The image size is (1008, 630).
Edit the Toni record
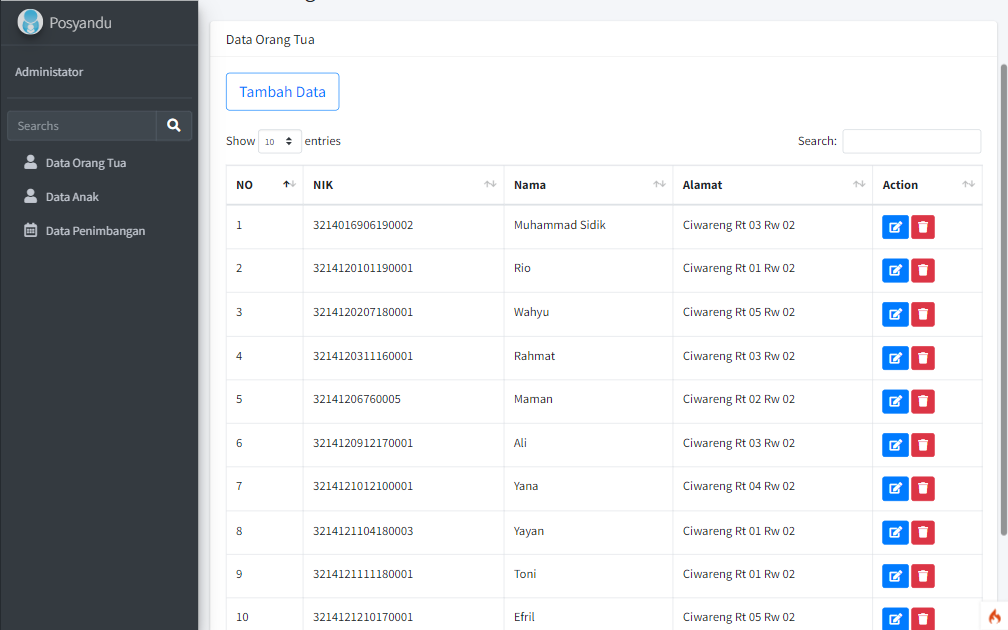coord(895,576)
